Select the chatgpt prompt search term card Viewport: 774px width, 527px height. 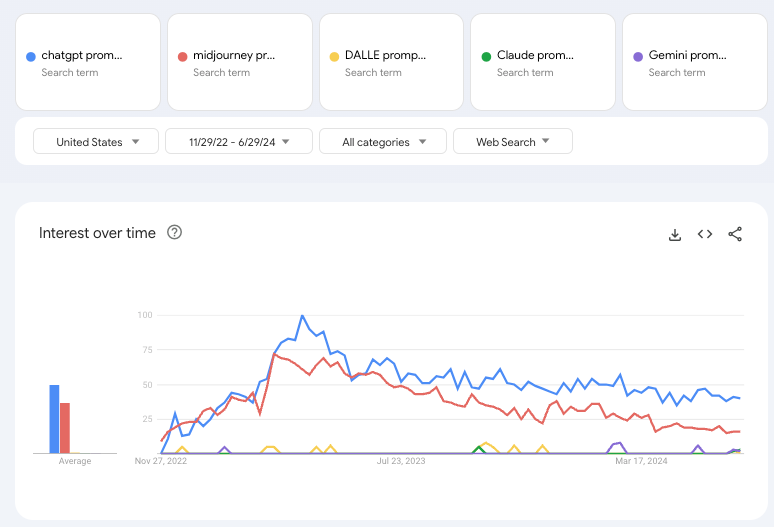coord(88,62)
